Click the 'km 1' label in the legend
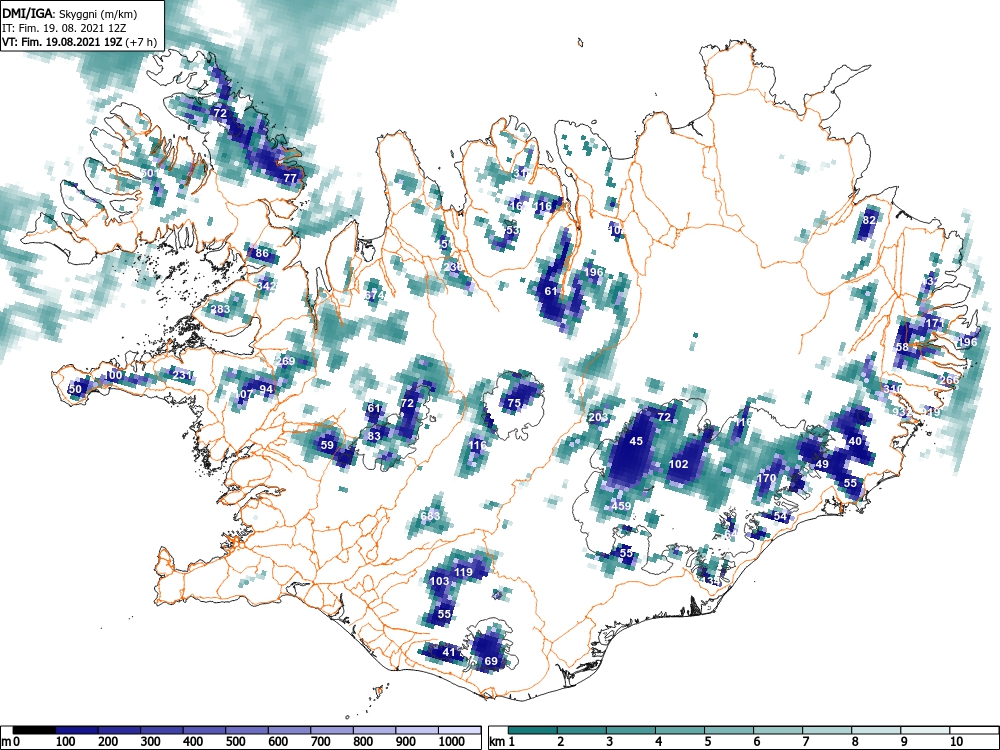Viewport: 1000px width, 750px height. tap(502, 742)
